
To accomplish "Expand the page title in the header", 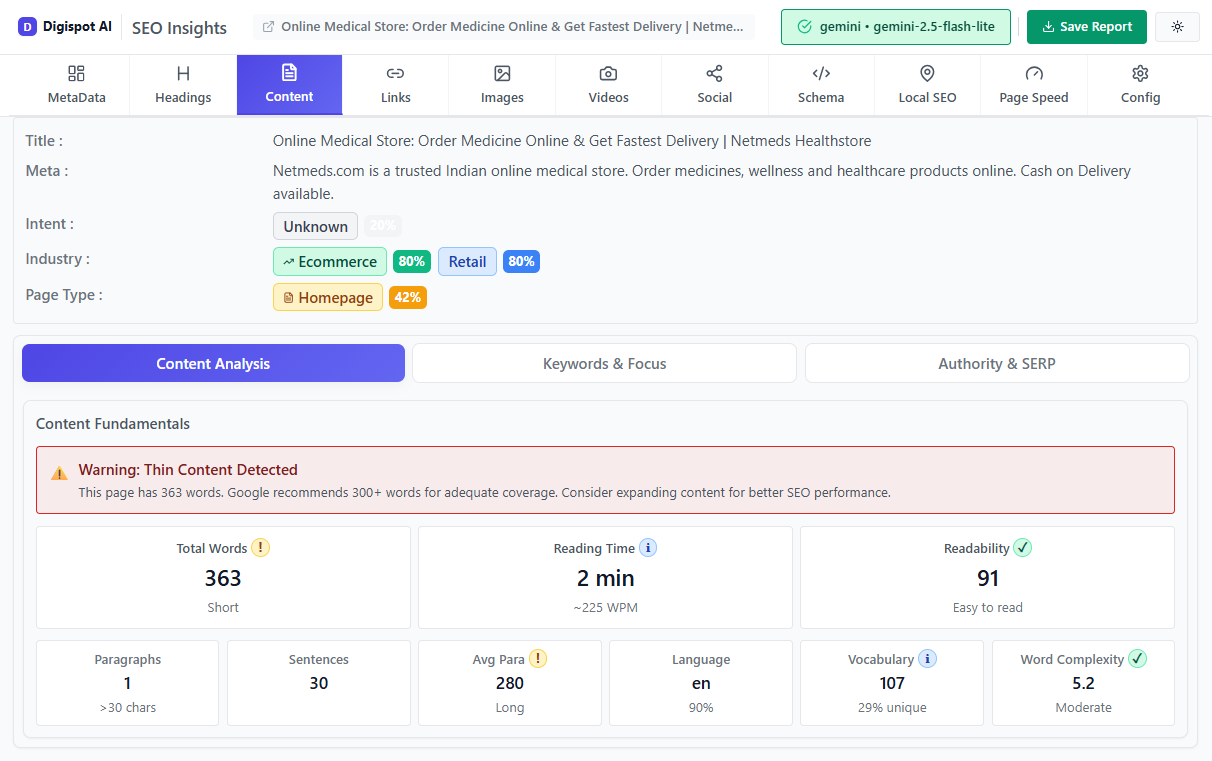I will (504, 26).
